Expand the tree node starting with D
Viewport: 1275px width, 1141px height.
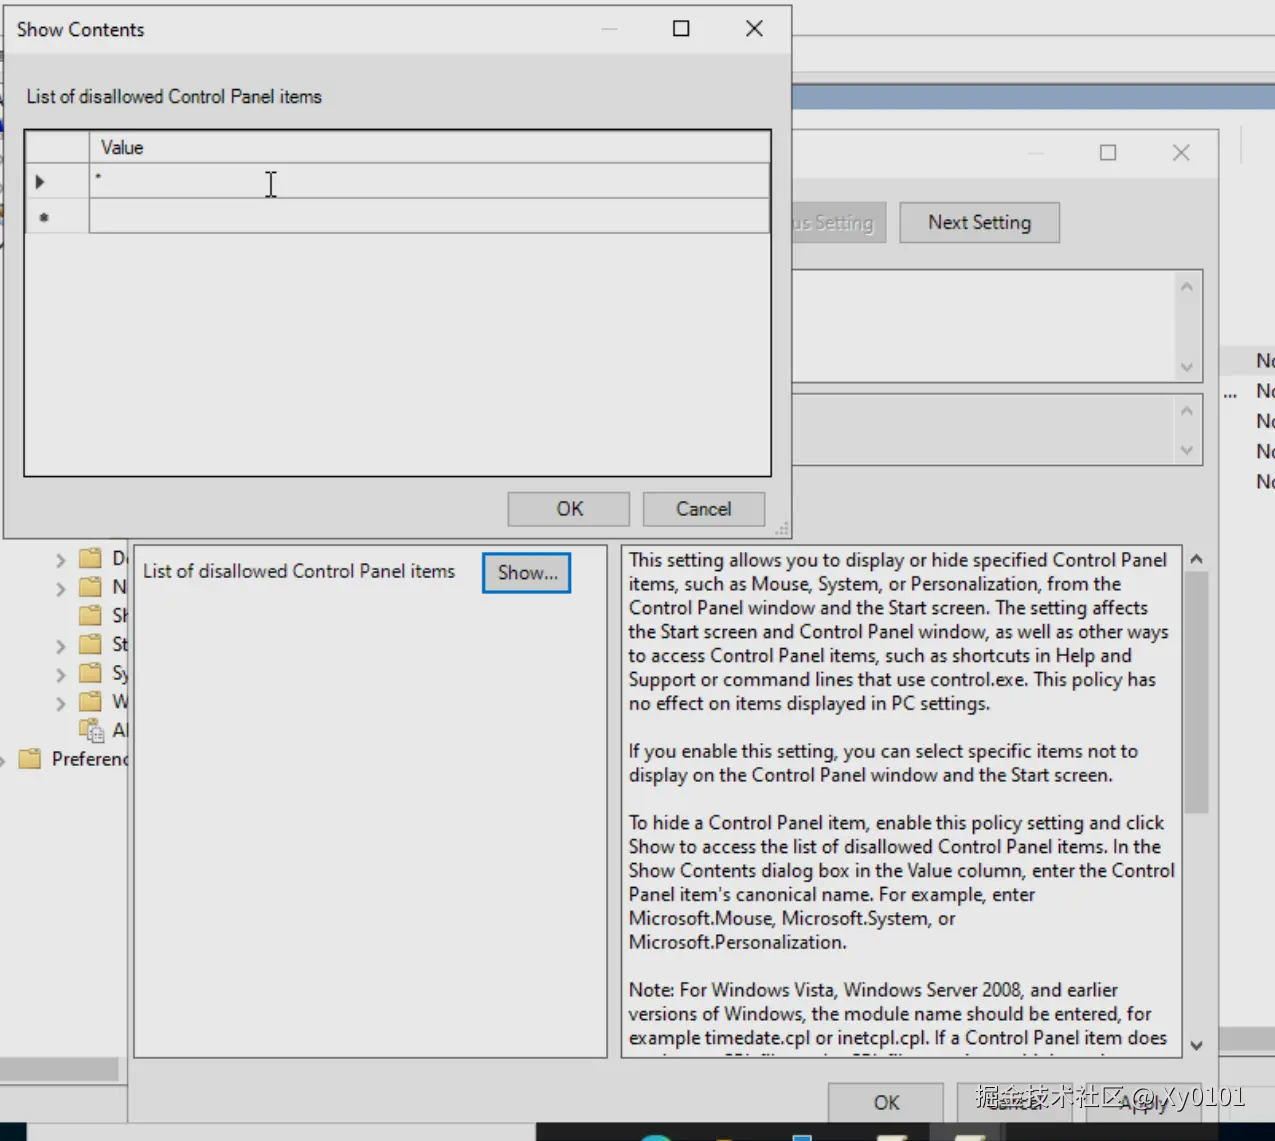click(x=61, y=560)
